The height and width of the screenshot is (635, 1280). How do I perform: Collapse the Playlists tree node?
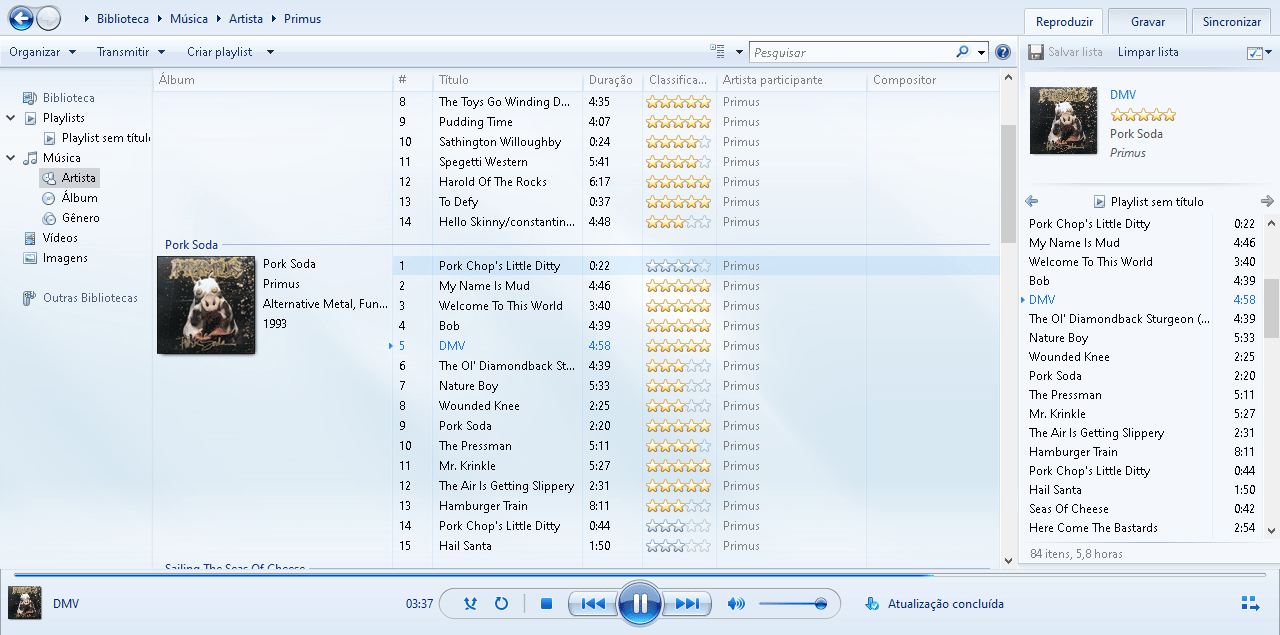point(10,118)
